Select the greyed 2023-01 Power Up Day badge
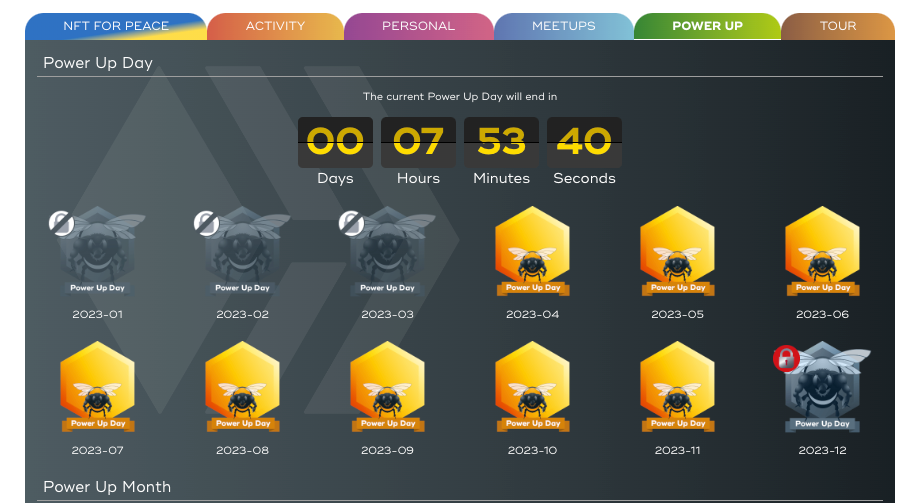923x503 pixels. tap(98, 251)
